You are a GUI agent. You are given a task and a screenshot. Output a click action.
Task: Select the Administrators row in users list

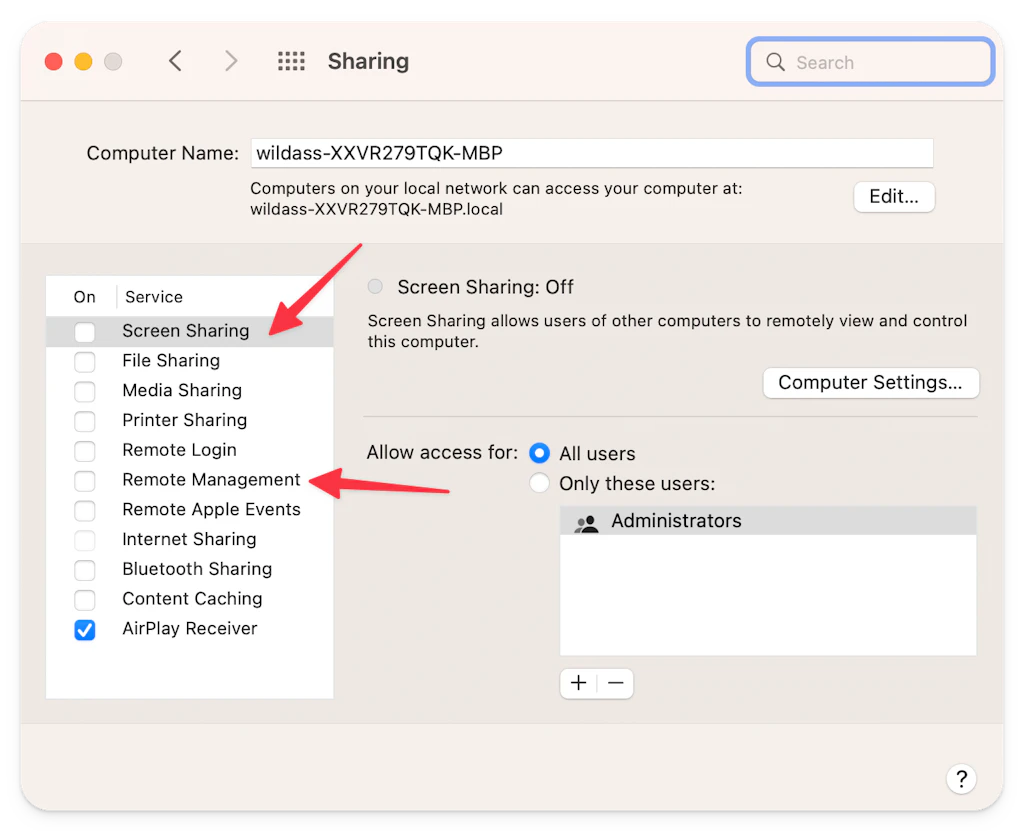(768, 521)
